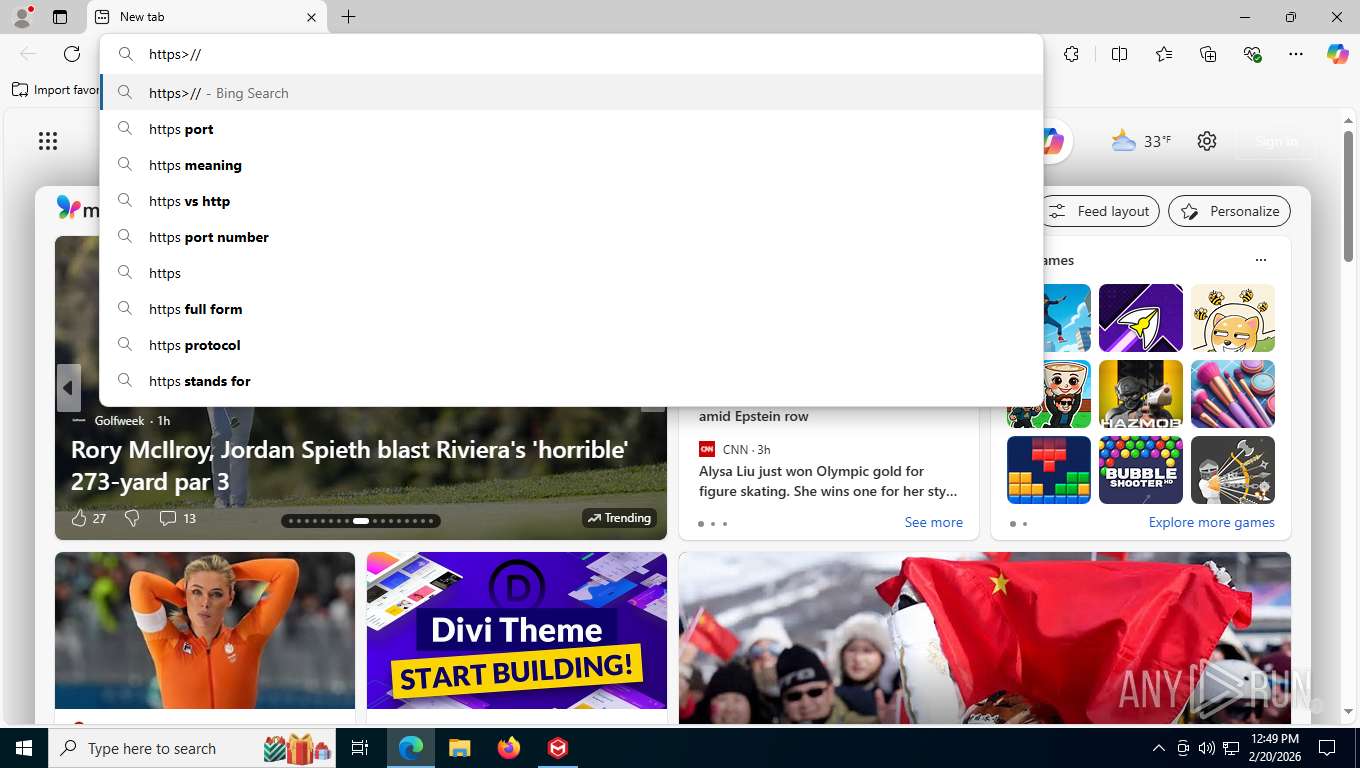This screenshot has width=1360, height=768.
Task: Open the Alysa Liu Olympic gold article
Action: [x=828, y=481]
